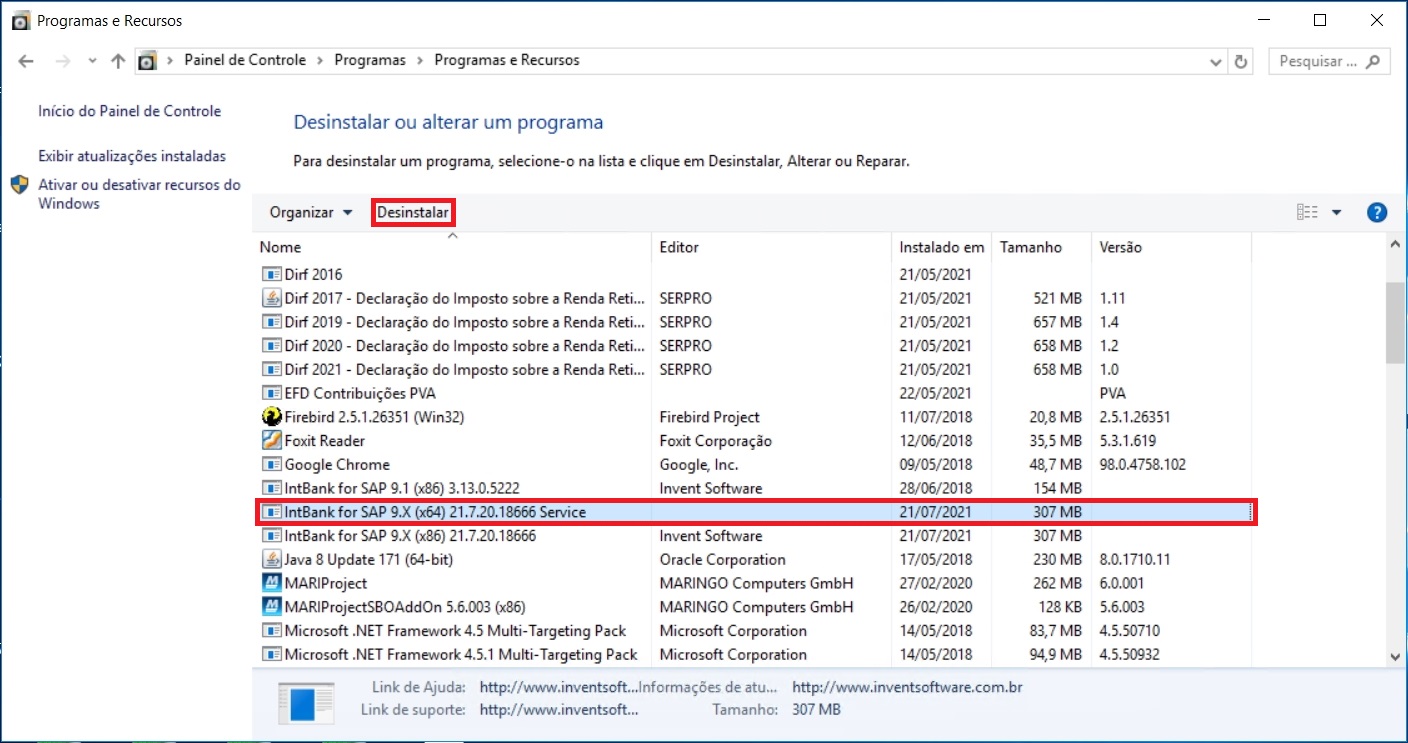The image size is (1408, 743).
Task: Click the shield icon beside Windows features
Action: (x=20, y=185)
